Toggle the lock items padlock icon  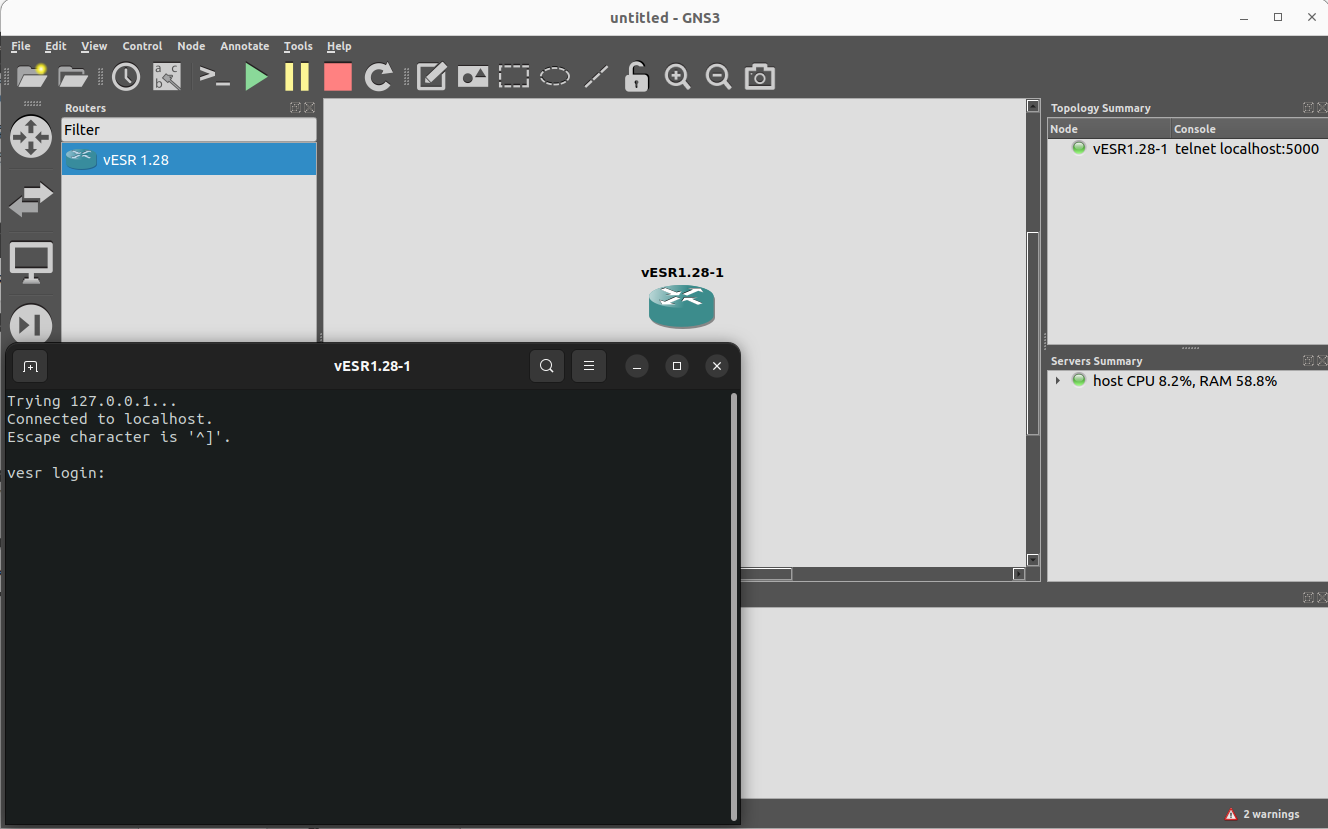[x=636, y=76]
